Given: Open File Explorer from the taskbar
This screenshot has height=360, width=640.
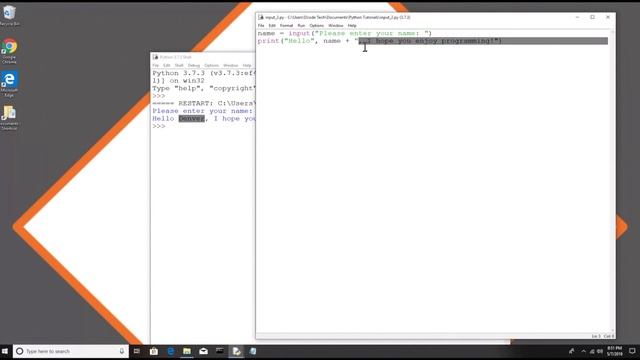Looking at the screenshot, I should 187,351.
